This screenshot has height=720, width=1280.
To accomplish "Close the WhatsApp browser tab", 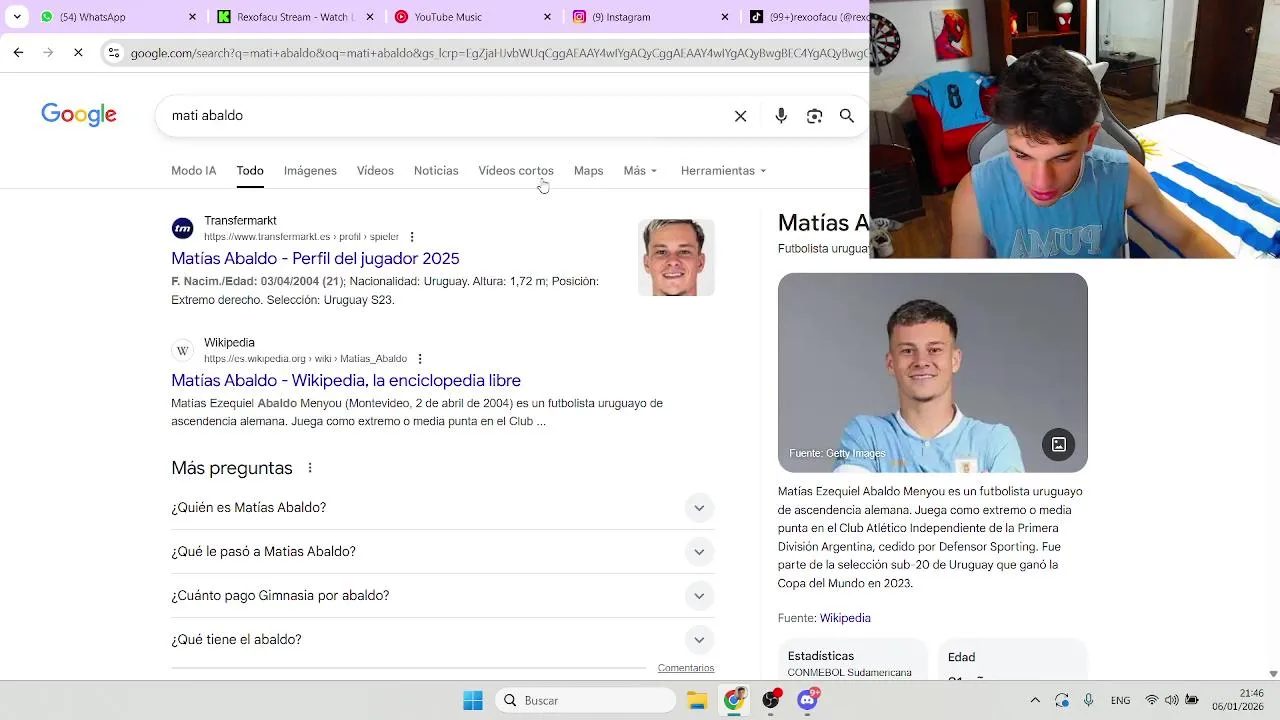I will click(192, 17).
